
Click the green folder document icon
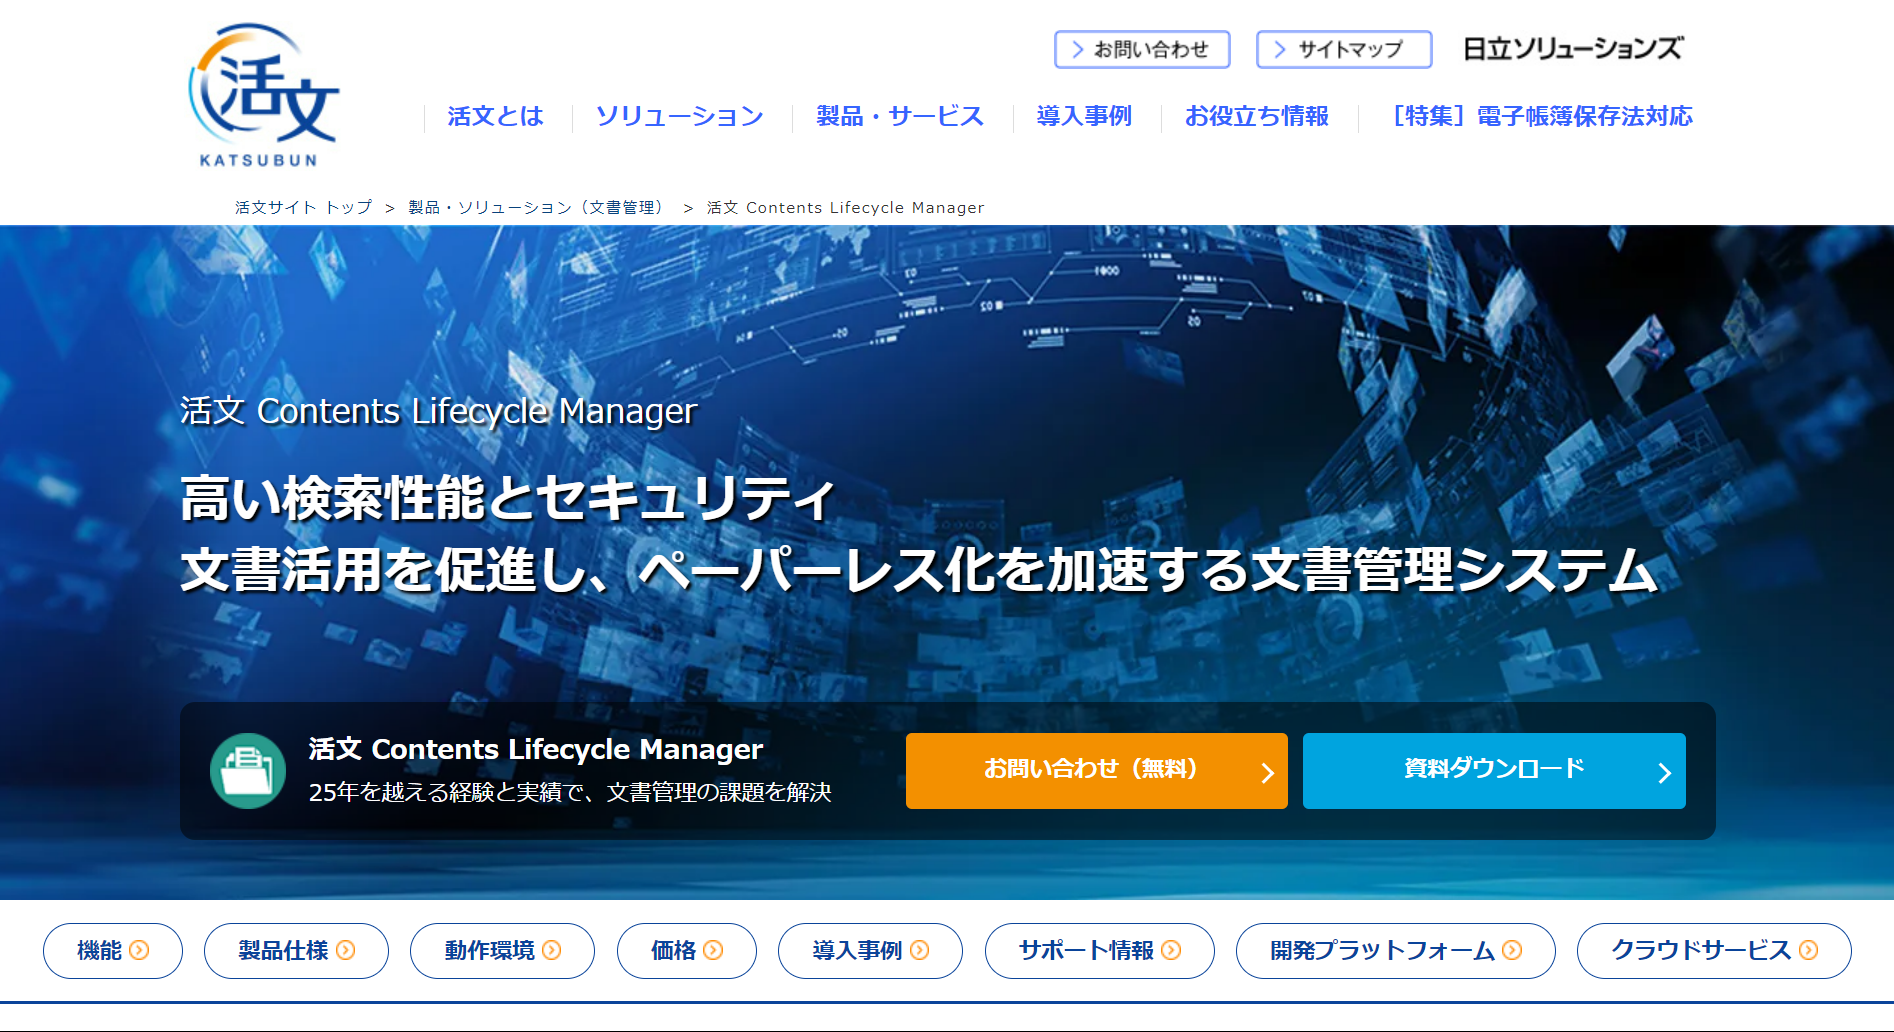248,771
